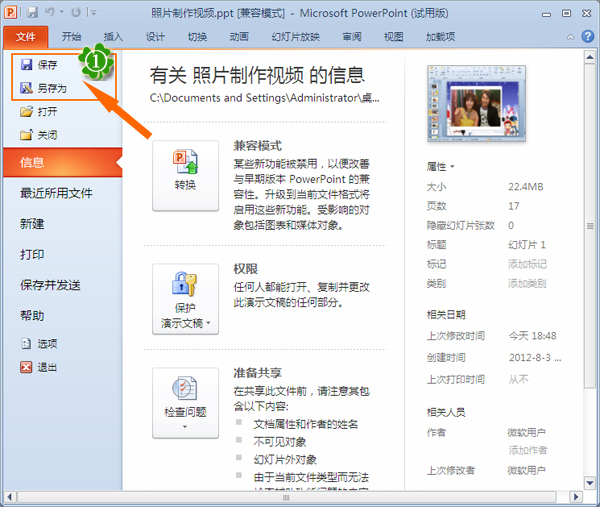Click the file path under the title
The width and height of the screenshot is (600, 507).
click(x=264, y=98)
